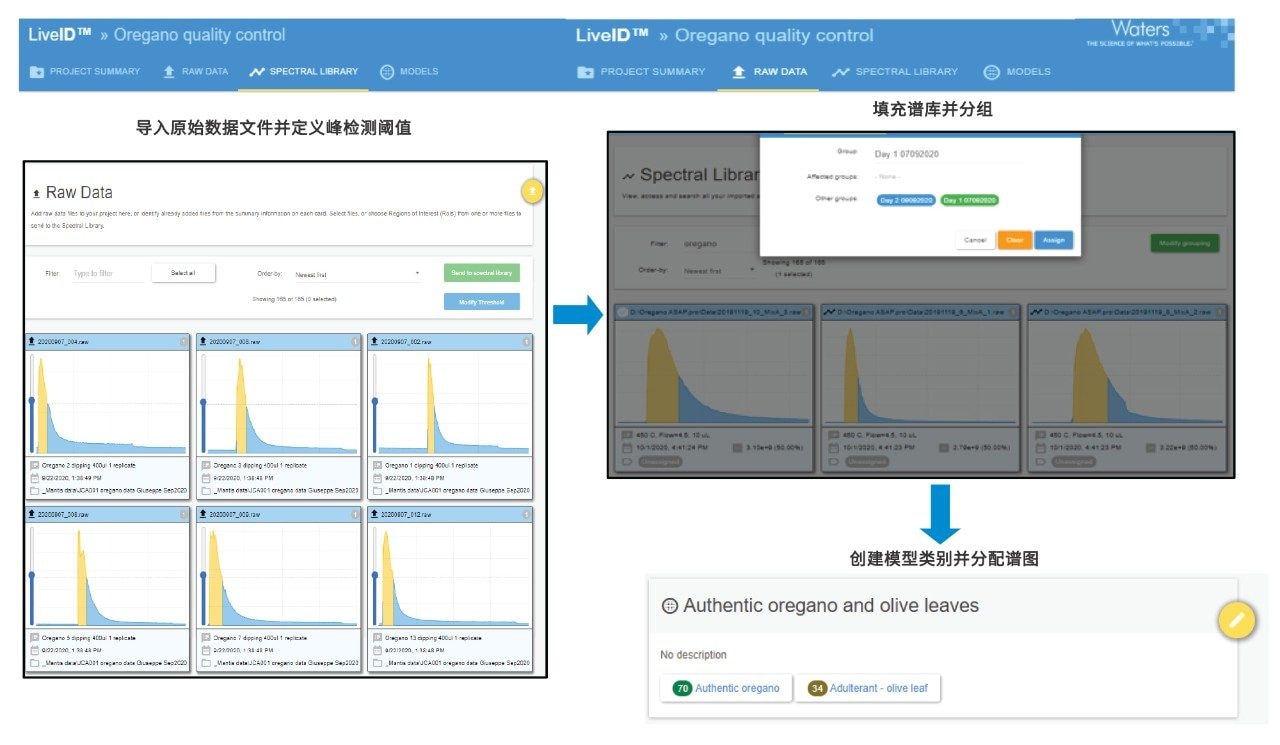Click the yellow pencil edit button
1280x745 pixels.
[1236, 621]
